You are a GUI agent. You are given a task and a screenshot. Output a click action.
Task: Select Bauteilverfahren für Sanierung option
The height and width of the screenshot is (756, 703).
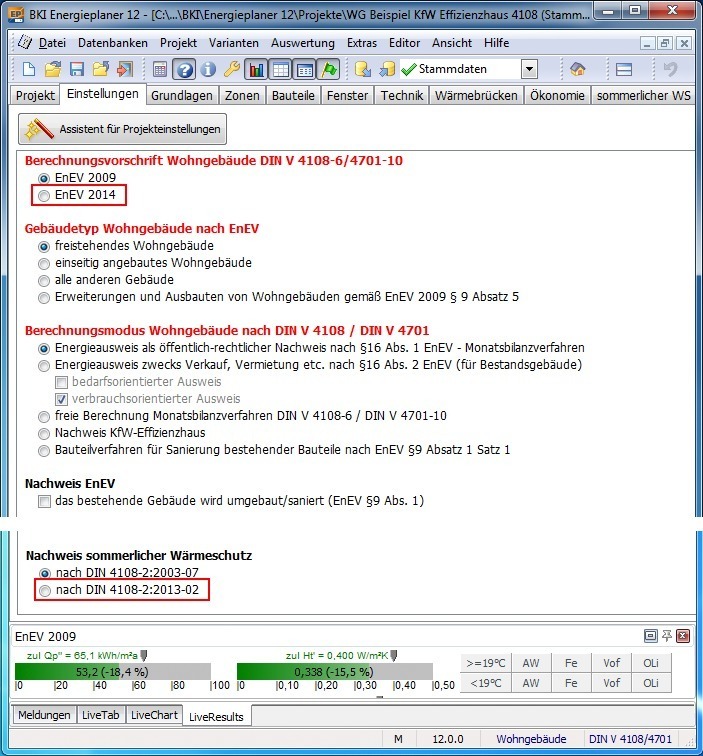44,451
